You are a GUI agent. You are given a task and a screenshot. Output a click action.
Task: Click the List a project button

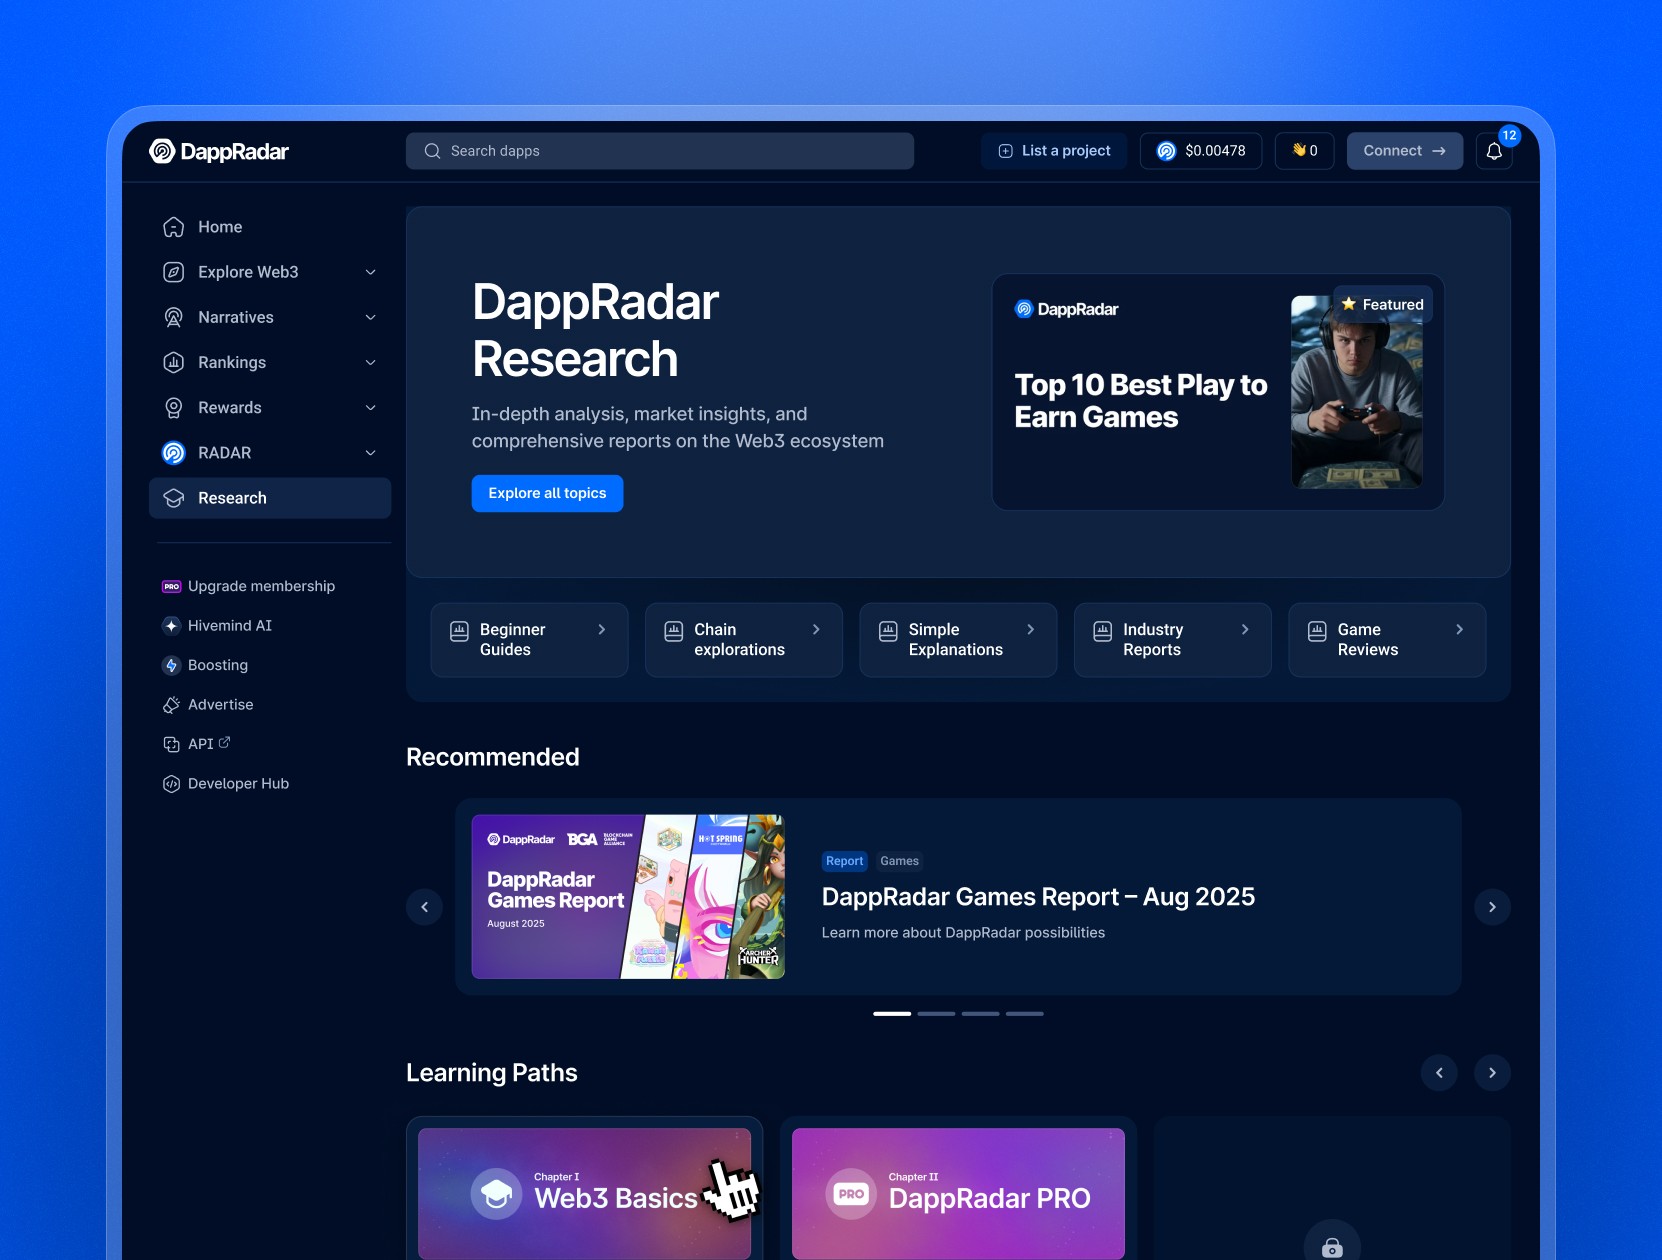tap(1054, 151)
